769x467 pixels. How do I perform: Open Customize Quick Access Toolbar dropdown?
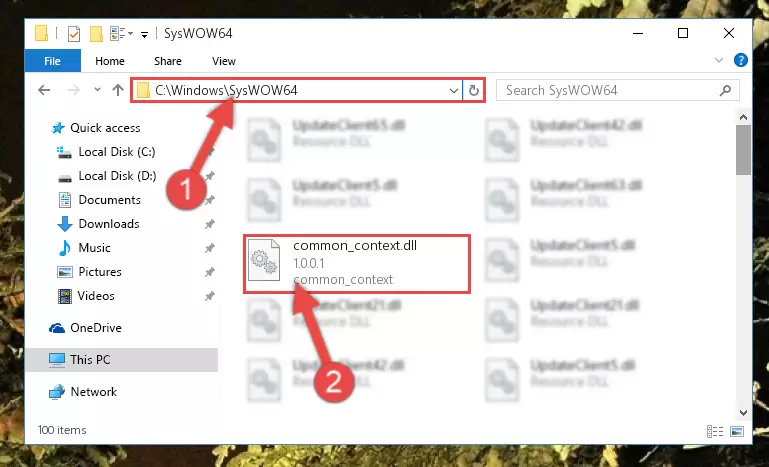click(144, 34)
